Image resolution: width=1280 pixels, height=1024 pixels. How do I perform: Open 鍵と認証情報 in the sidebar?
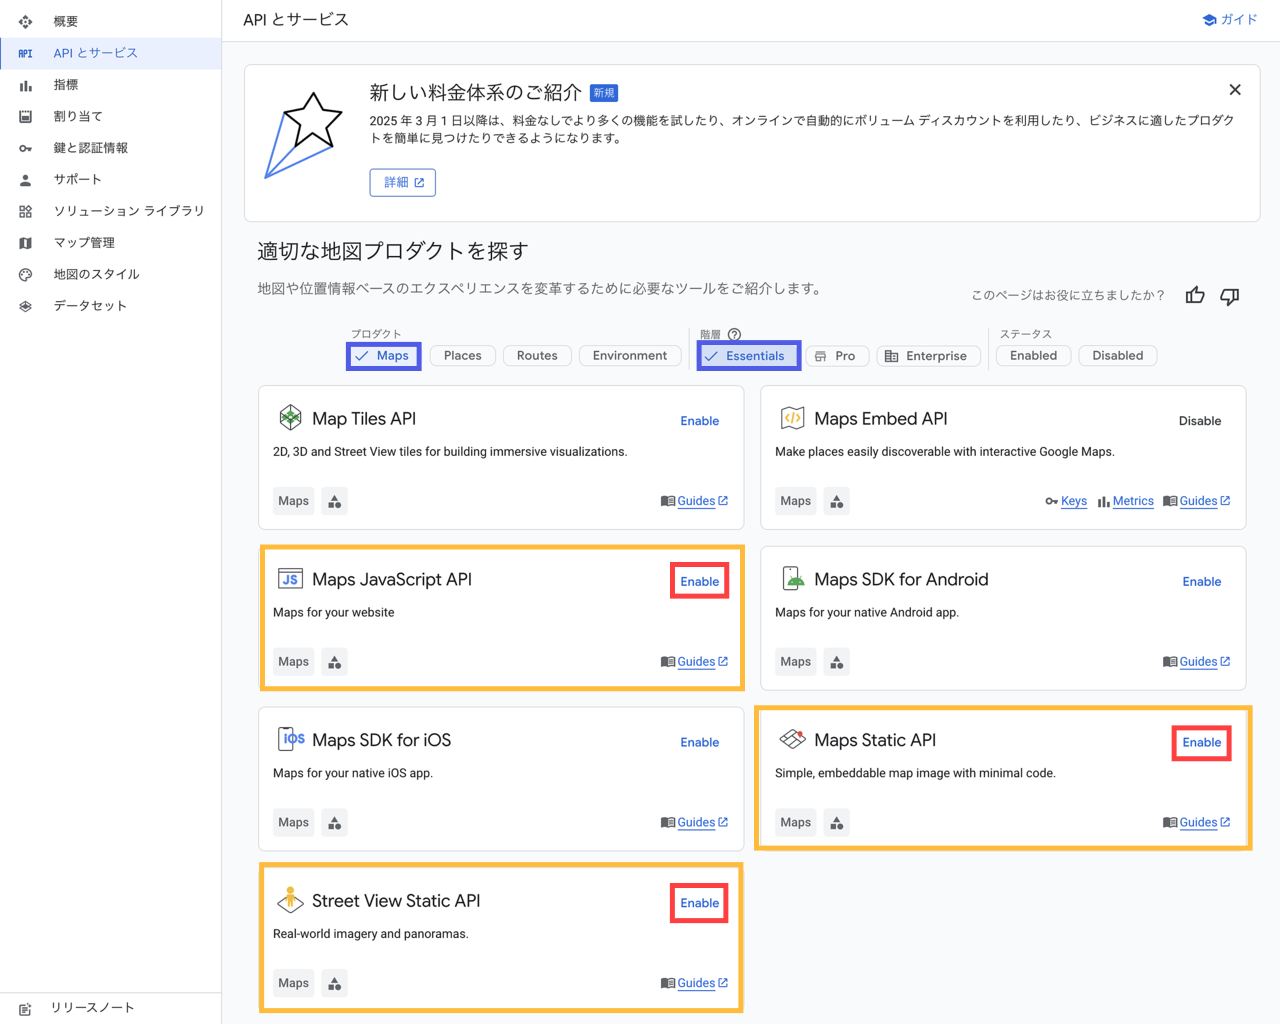click(x=110, y=148)
